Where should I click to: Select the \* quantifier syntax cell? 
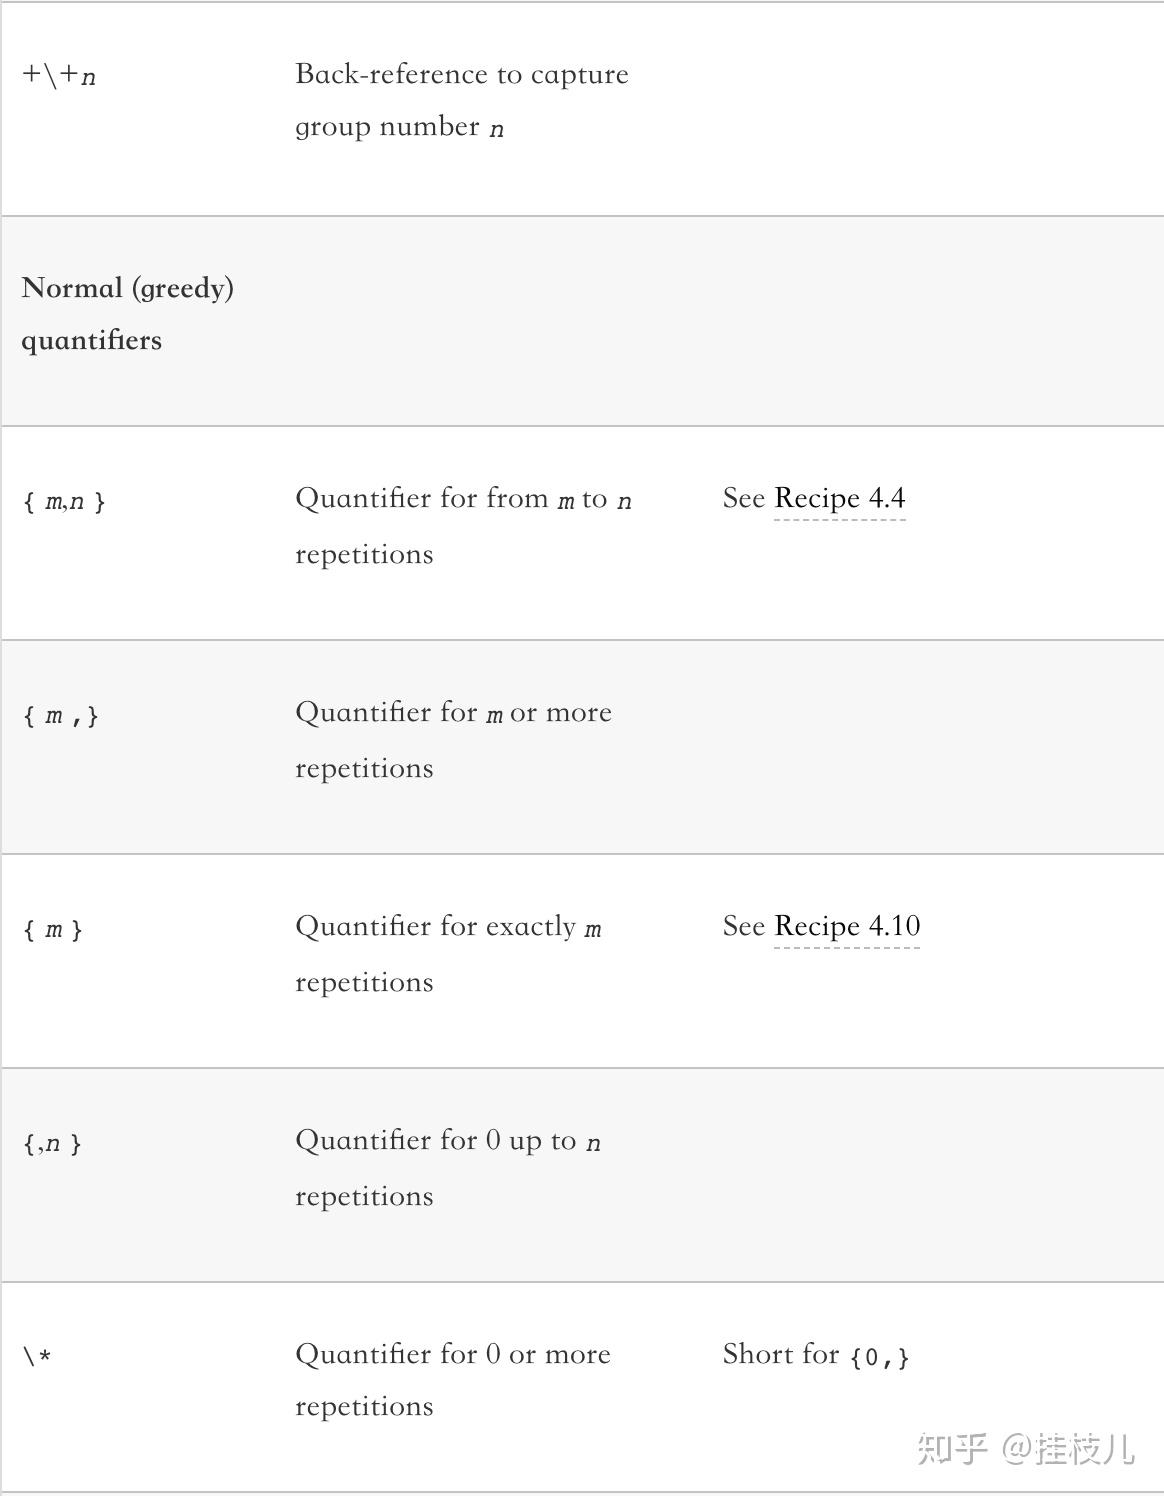pyautogui.click(x=37, y=1357)
